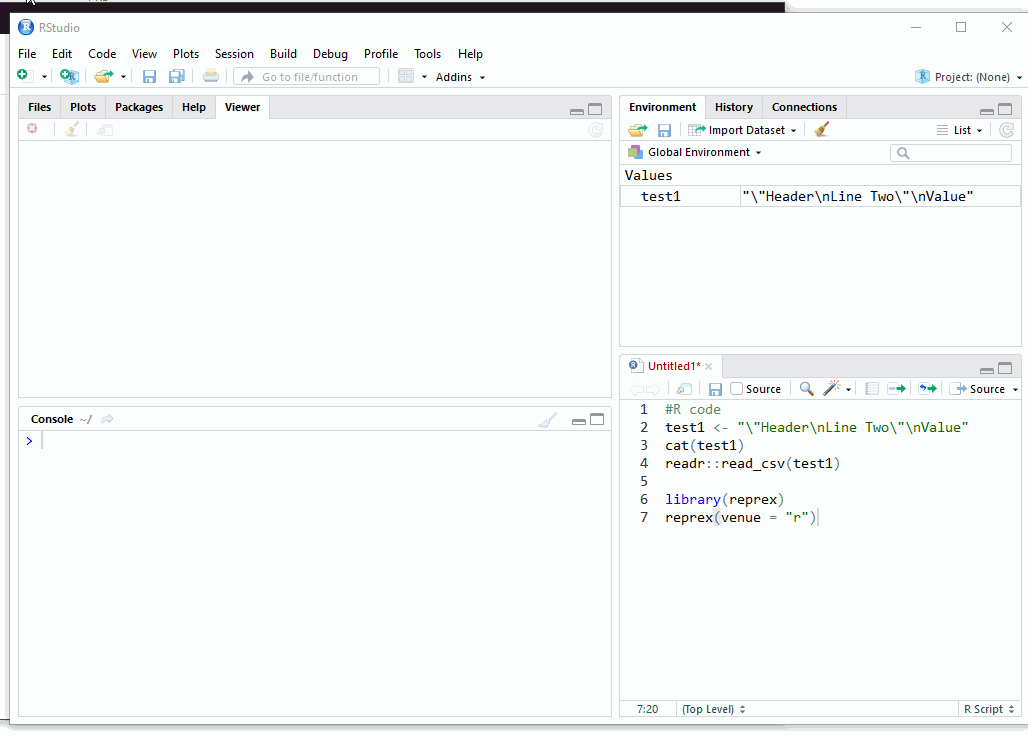1028x739 pixels.
Task: Click the Save Workspace icon in the Environment pane
Action: (x=664, y=130)
